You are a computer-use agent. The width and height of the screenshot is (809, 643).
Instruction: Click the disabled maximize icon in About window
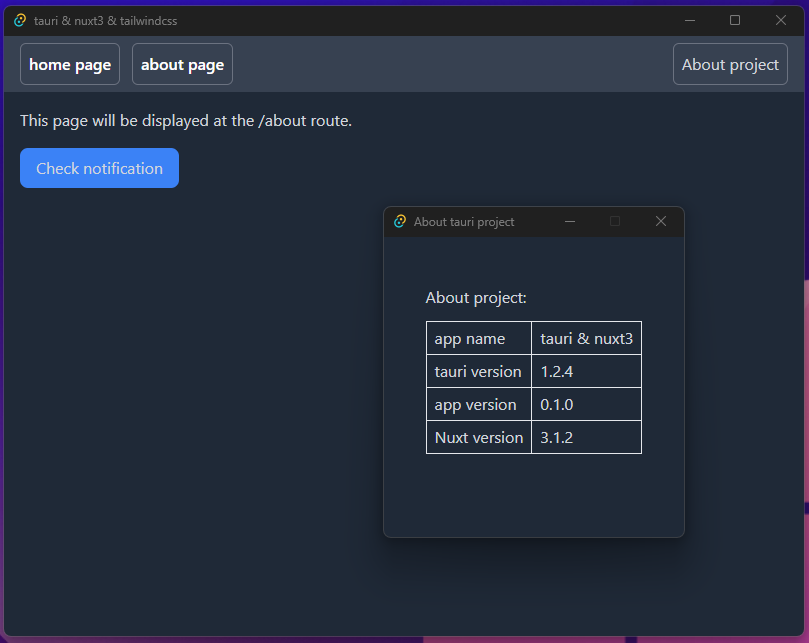pyautogui.click(x=615, y=221)
